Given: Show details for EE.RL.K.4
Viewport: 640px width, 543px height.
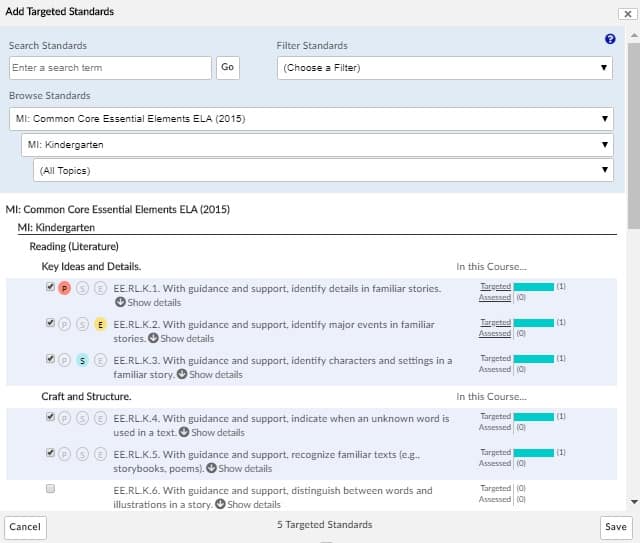Looking at the screenshot, I should [212, 432].
